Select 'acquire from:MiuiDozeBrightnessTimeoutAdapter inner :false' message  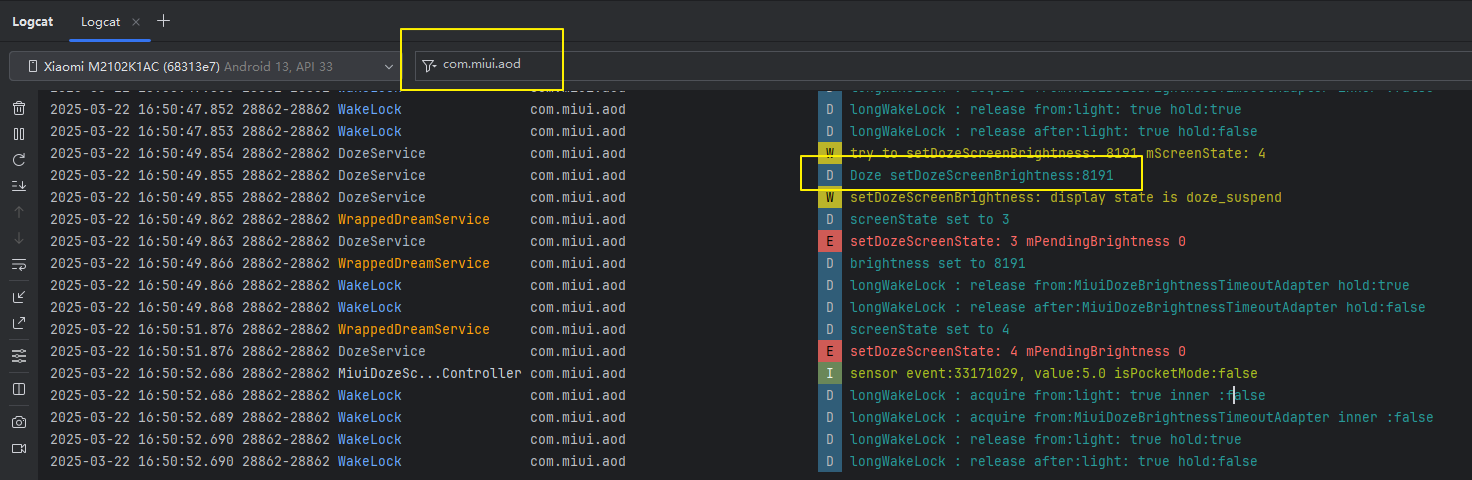1141,417
